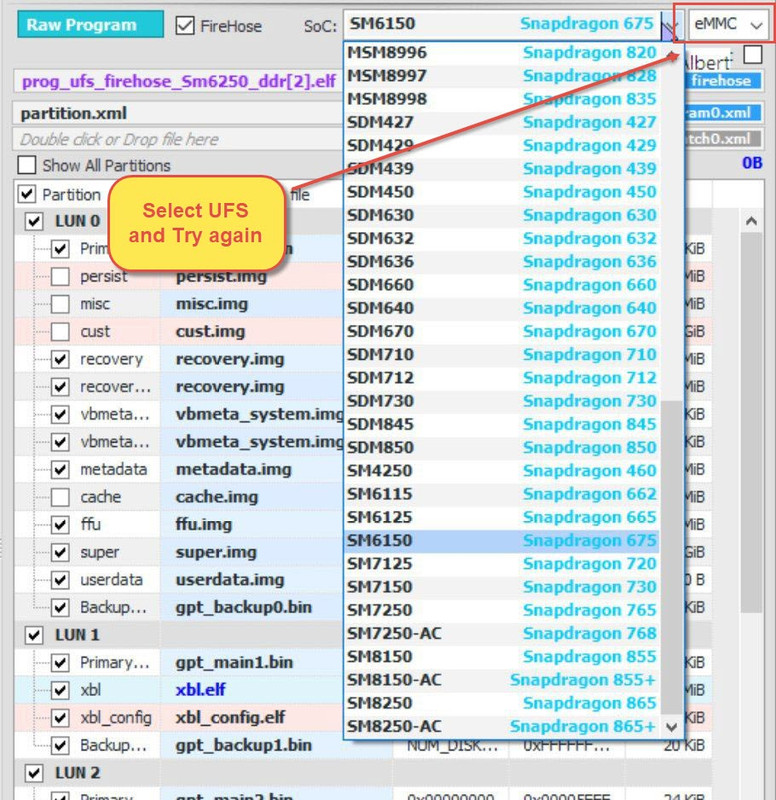Click the gpt_backup0.bin file name
This screenshot has width=776, height=800.
tap(243, 607)
